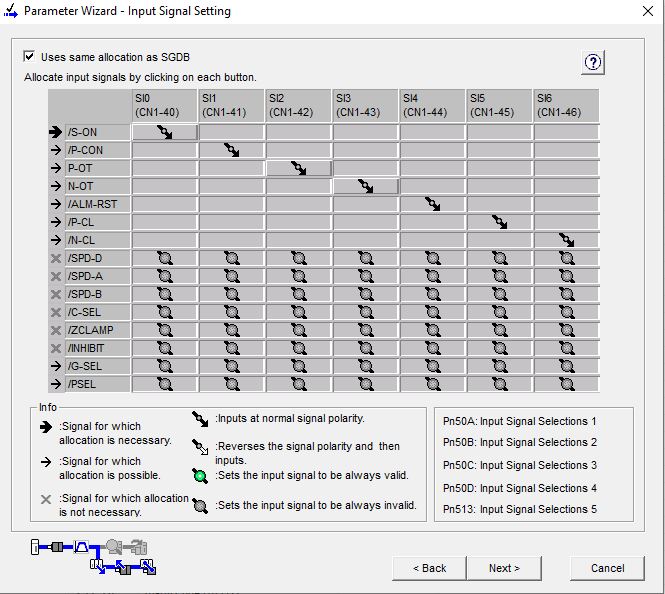Click the SI3 (CN1-43) column header

[366, 105]
